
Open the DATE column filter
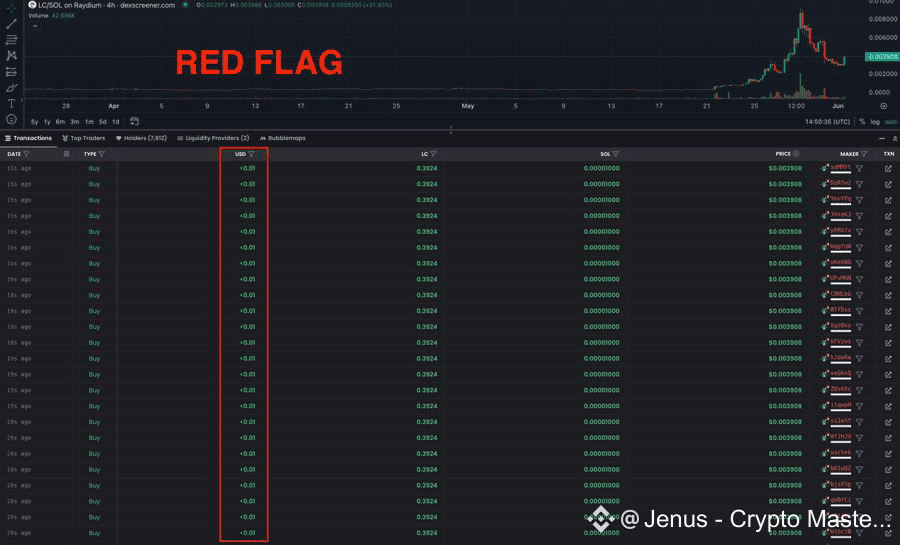coord(26,154)
